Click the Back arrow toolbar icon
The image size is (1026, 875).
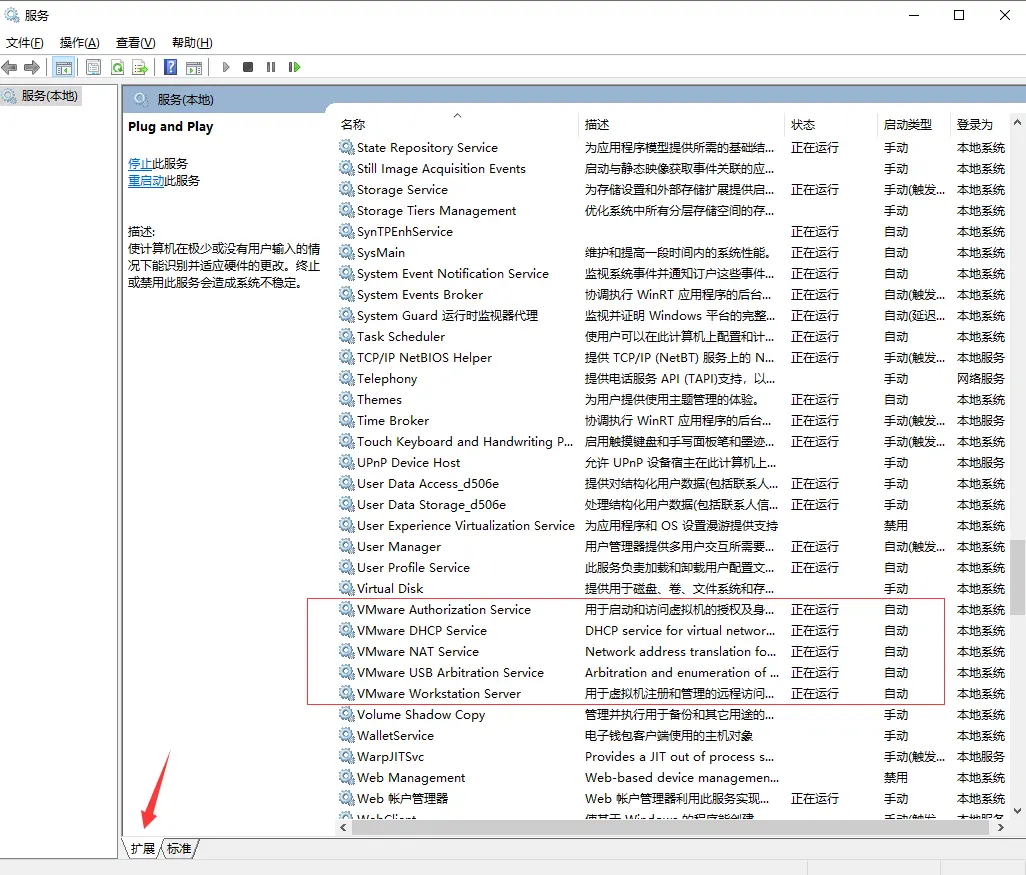click(x=9, y=67)
